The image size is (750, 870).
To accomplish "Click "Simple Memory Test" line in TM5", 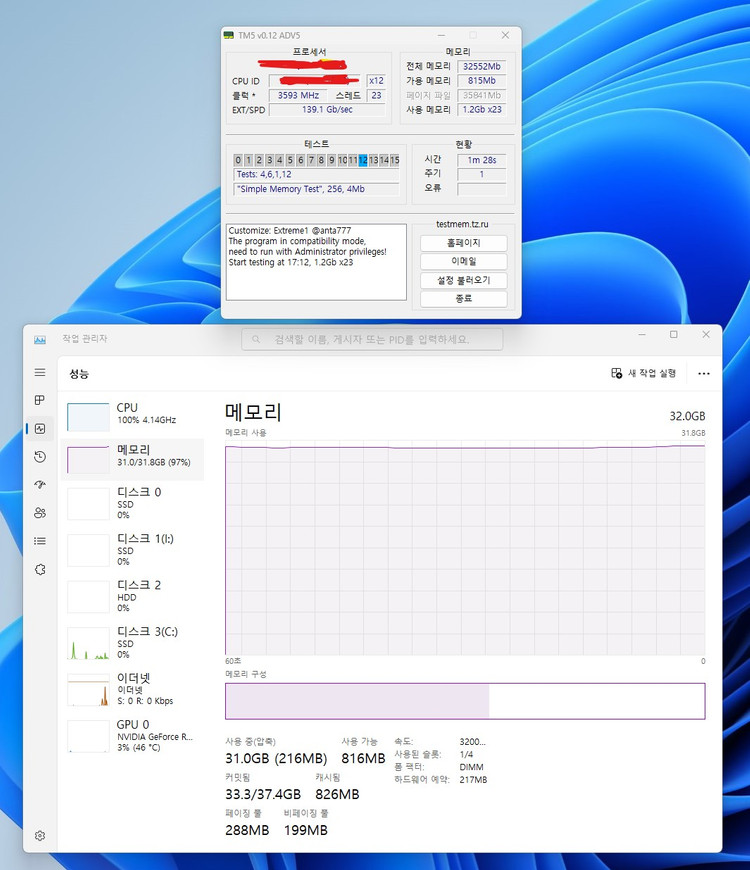I will [316, 189].
